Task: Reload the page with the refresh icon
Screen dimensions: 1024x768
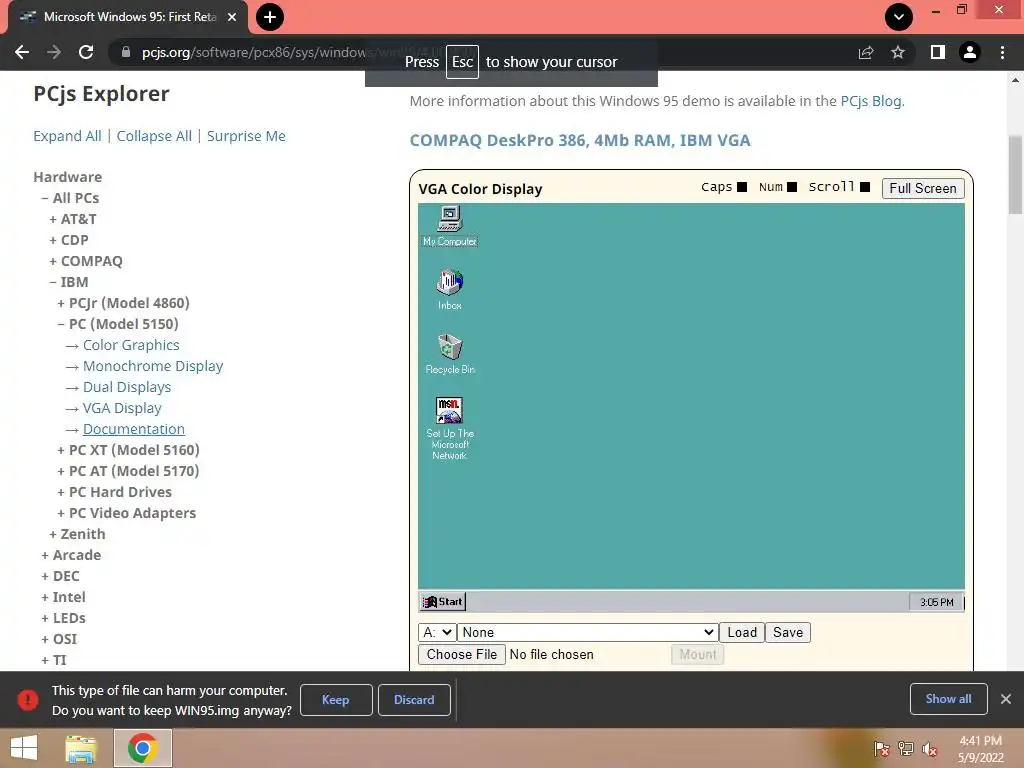Action: (x=86, y=52)
